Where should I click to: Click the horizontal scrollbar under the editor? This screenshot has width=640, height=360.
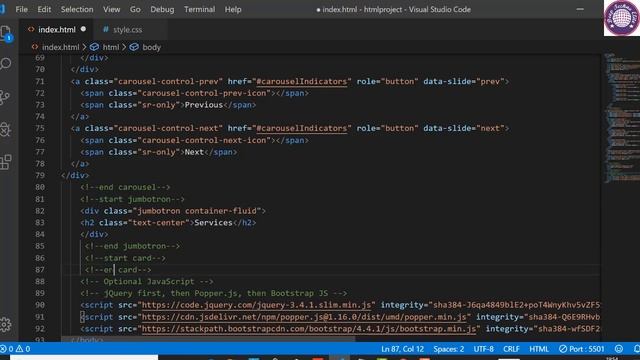coord(208,339)
